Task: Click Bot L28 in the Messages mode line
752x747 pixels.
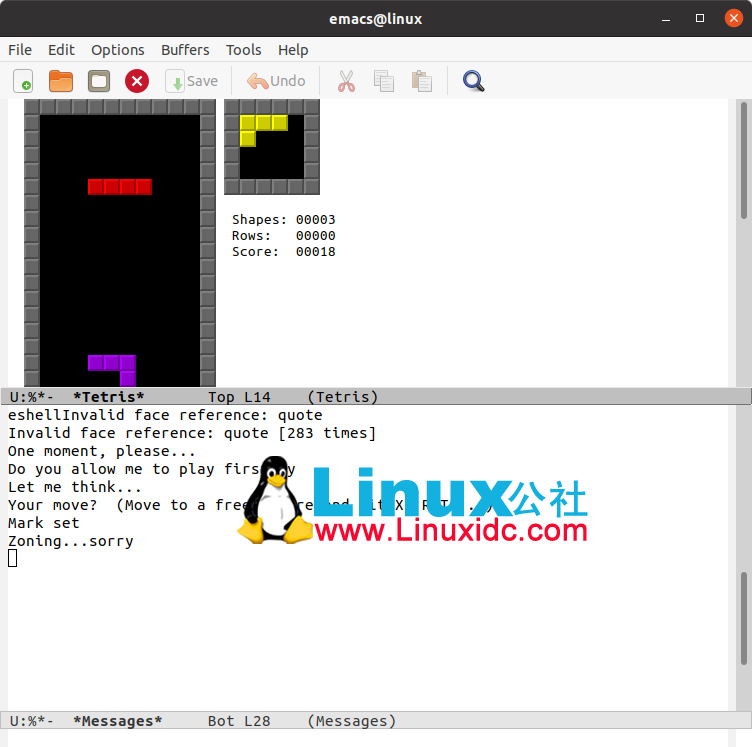Action: [239, 721]
